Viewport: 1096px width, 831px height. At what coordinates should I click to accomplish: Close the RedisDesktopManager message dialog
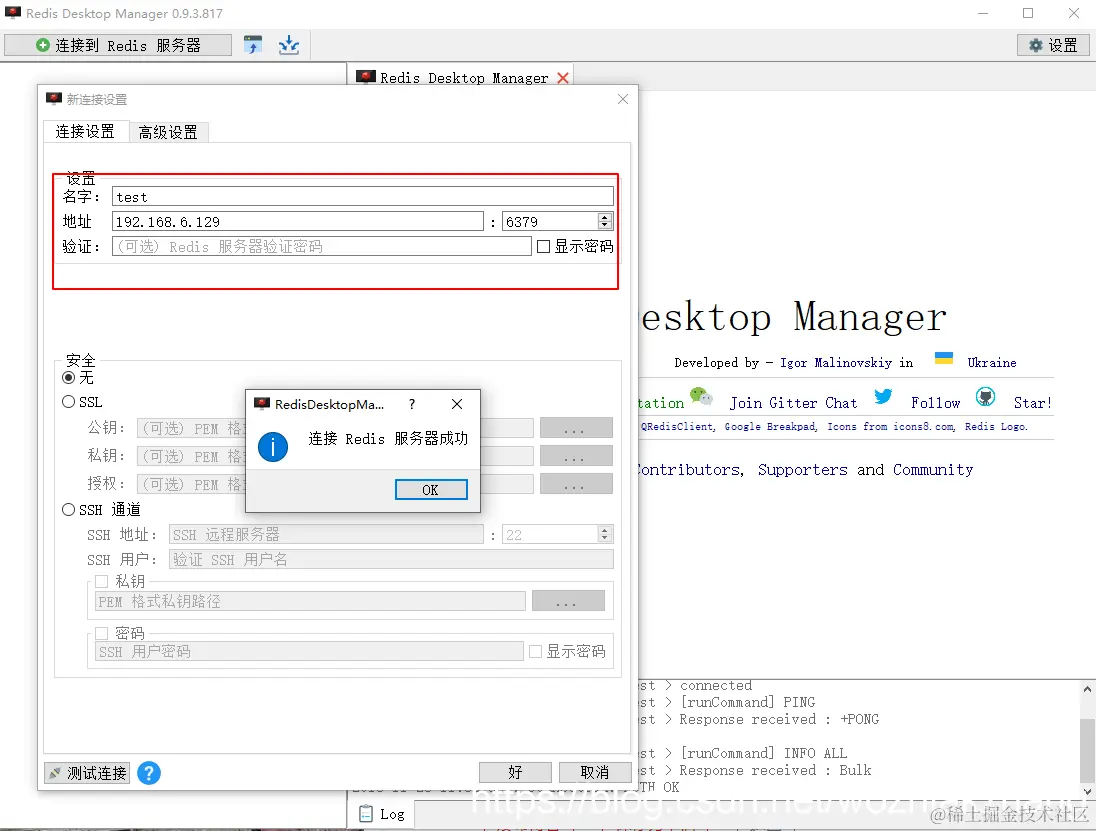point(456,404)
